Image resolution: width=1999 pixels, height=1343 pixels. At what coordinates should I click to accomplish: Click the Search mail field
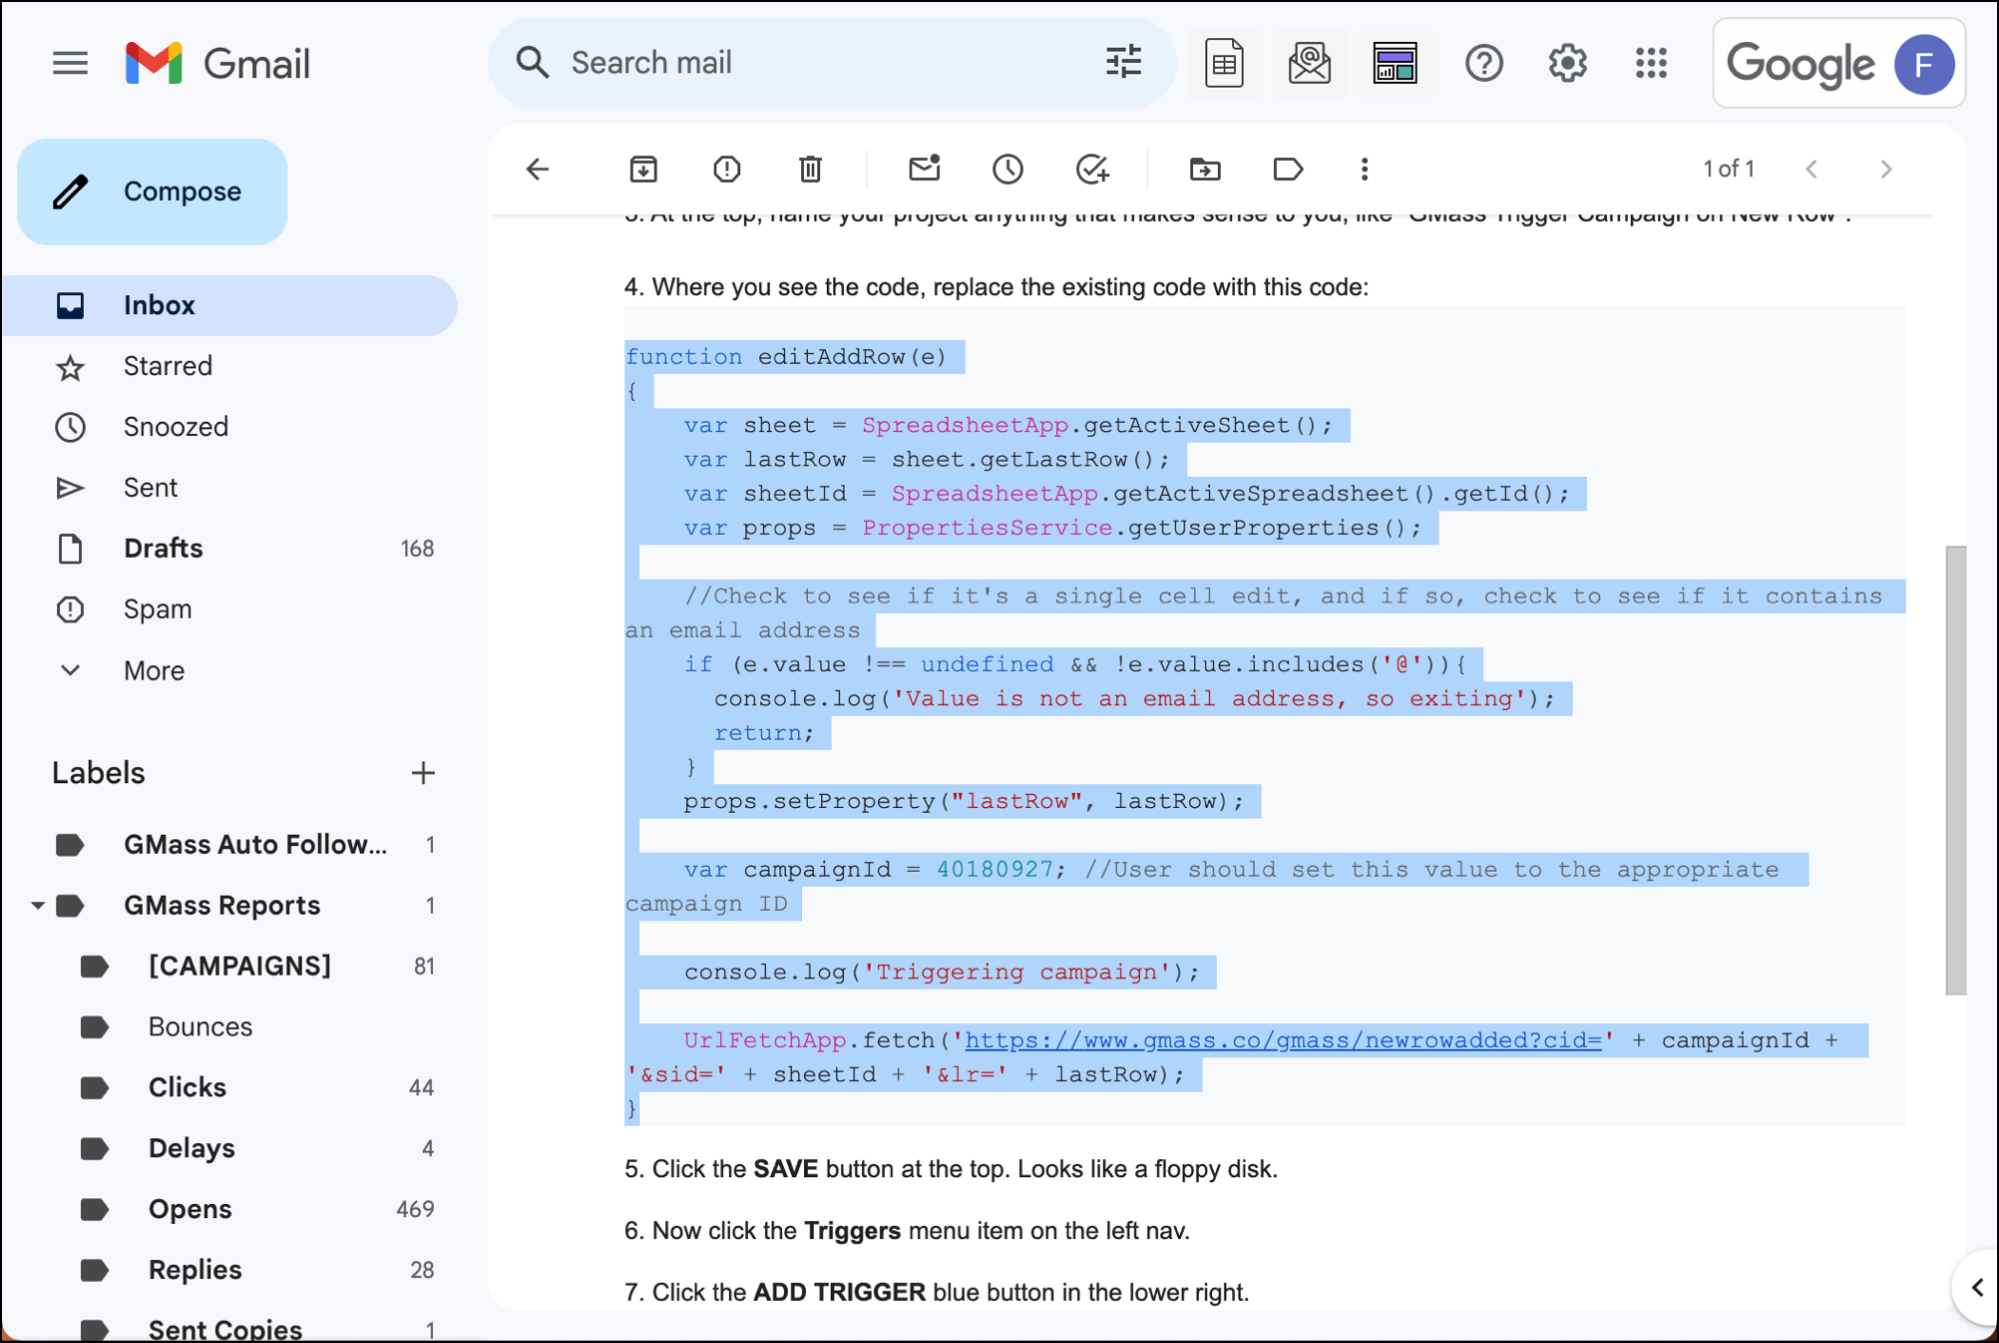click(x=830, y=63)
